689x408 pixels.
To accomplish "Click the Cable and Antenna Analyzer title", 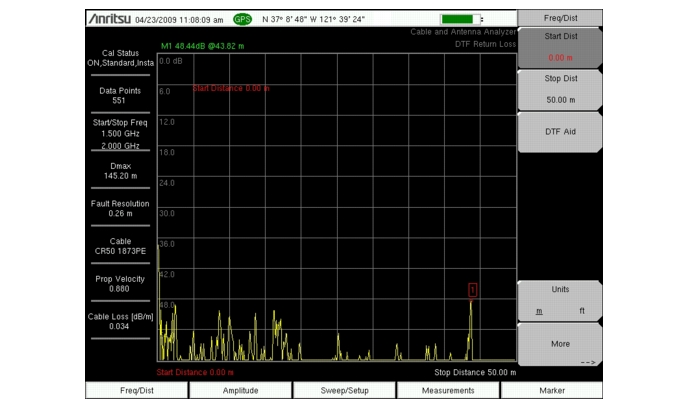I will pyautogui.click(x=463, y=32).
